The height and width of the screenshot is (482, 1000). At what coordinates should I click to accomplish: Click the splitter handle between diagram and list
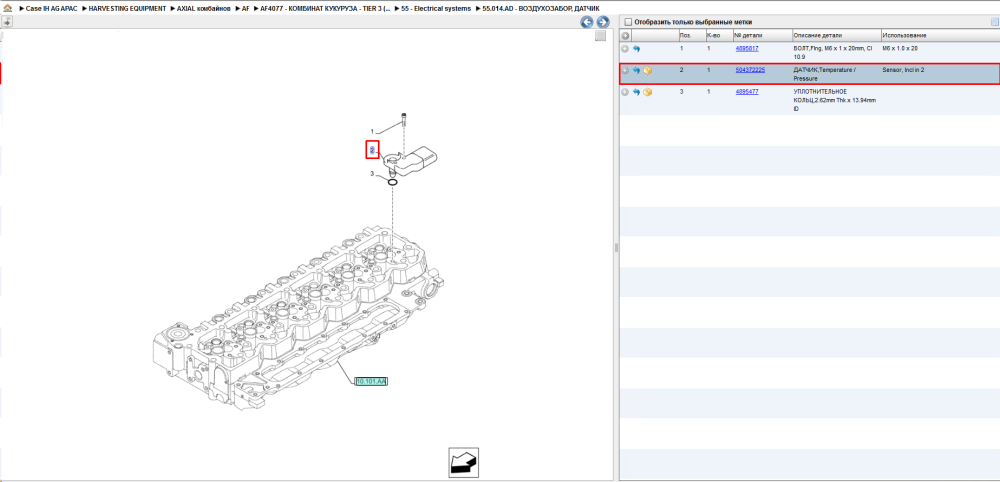tap(616, 247)
